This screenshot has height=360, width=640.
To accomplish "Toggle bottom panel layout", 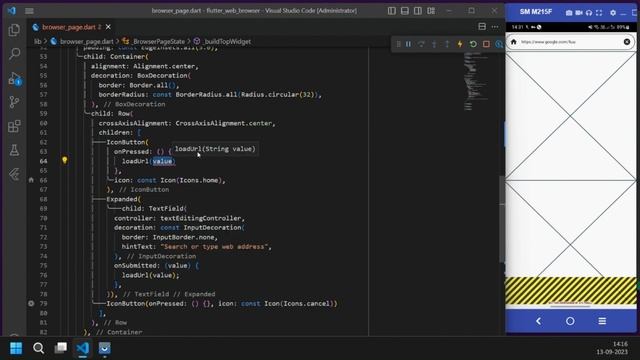I will (404, 11).
